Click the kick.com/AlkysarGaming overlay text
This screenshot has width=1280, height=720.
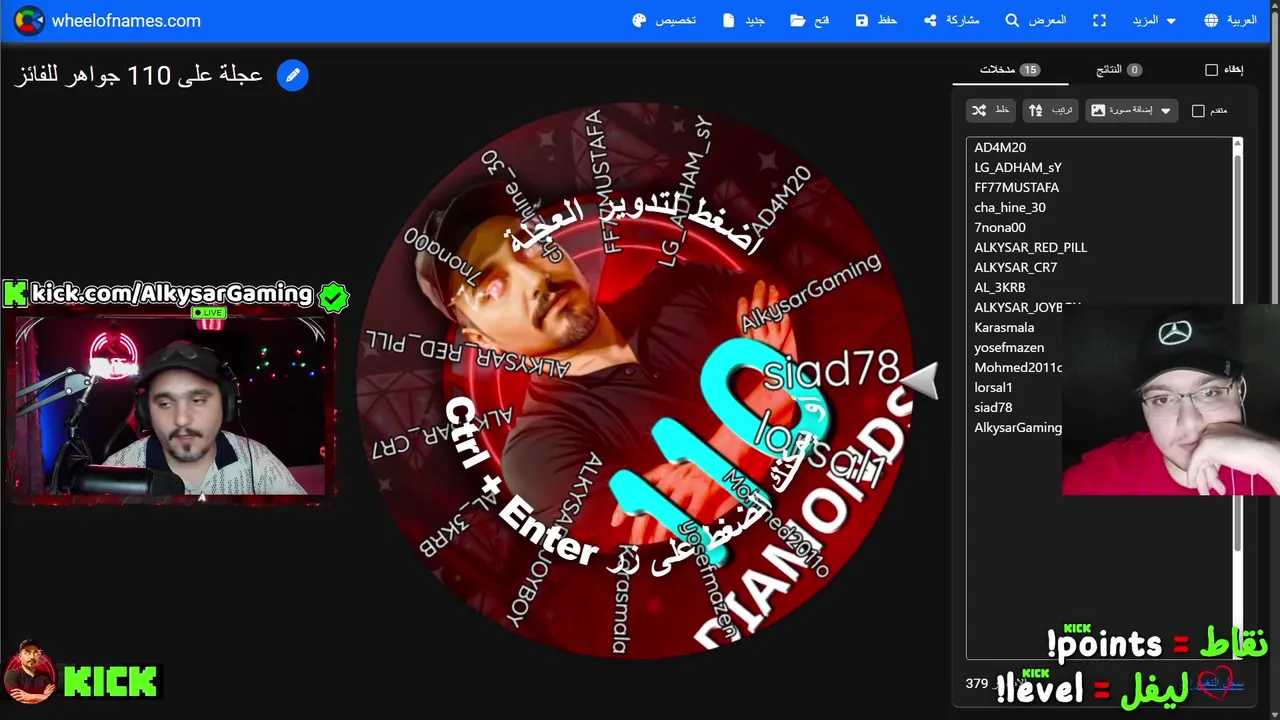[172, 294]
